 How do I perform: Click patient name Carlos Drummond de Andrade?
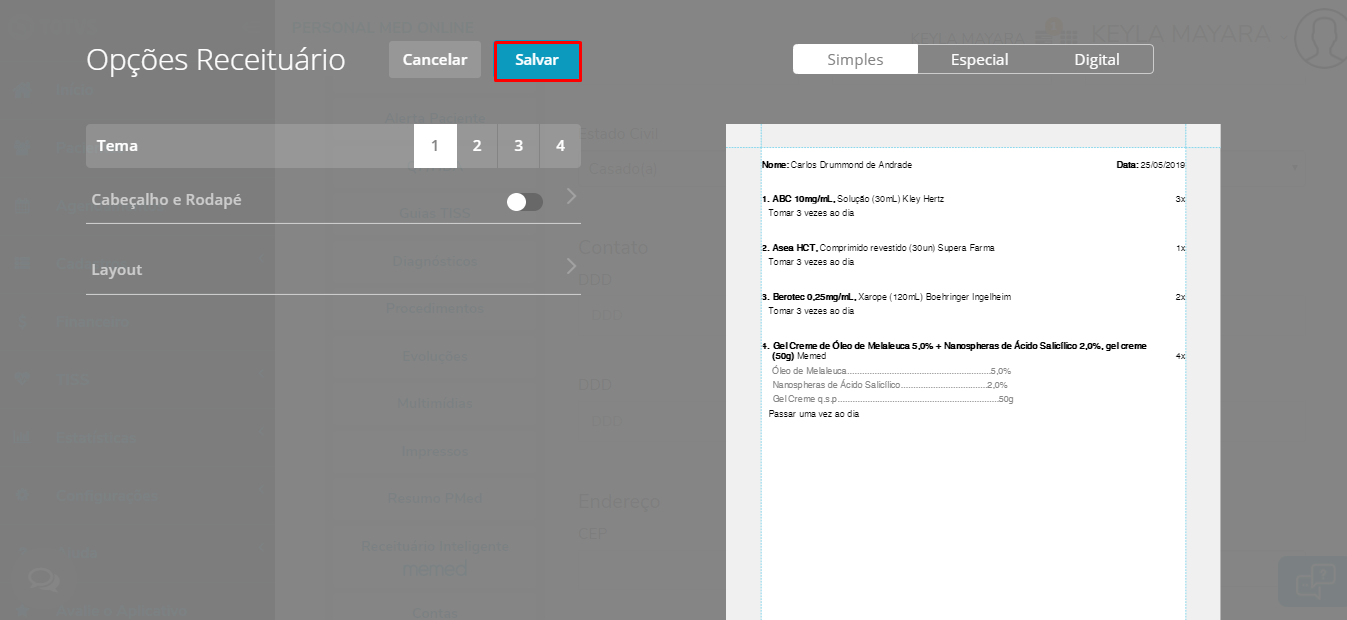851,165
